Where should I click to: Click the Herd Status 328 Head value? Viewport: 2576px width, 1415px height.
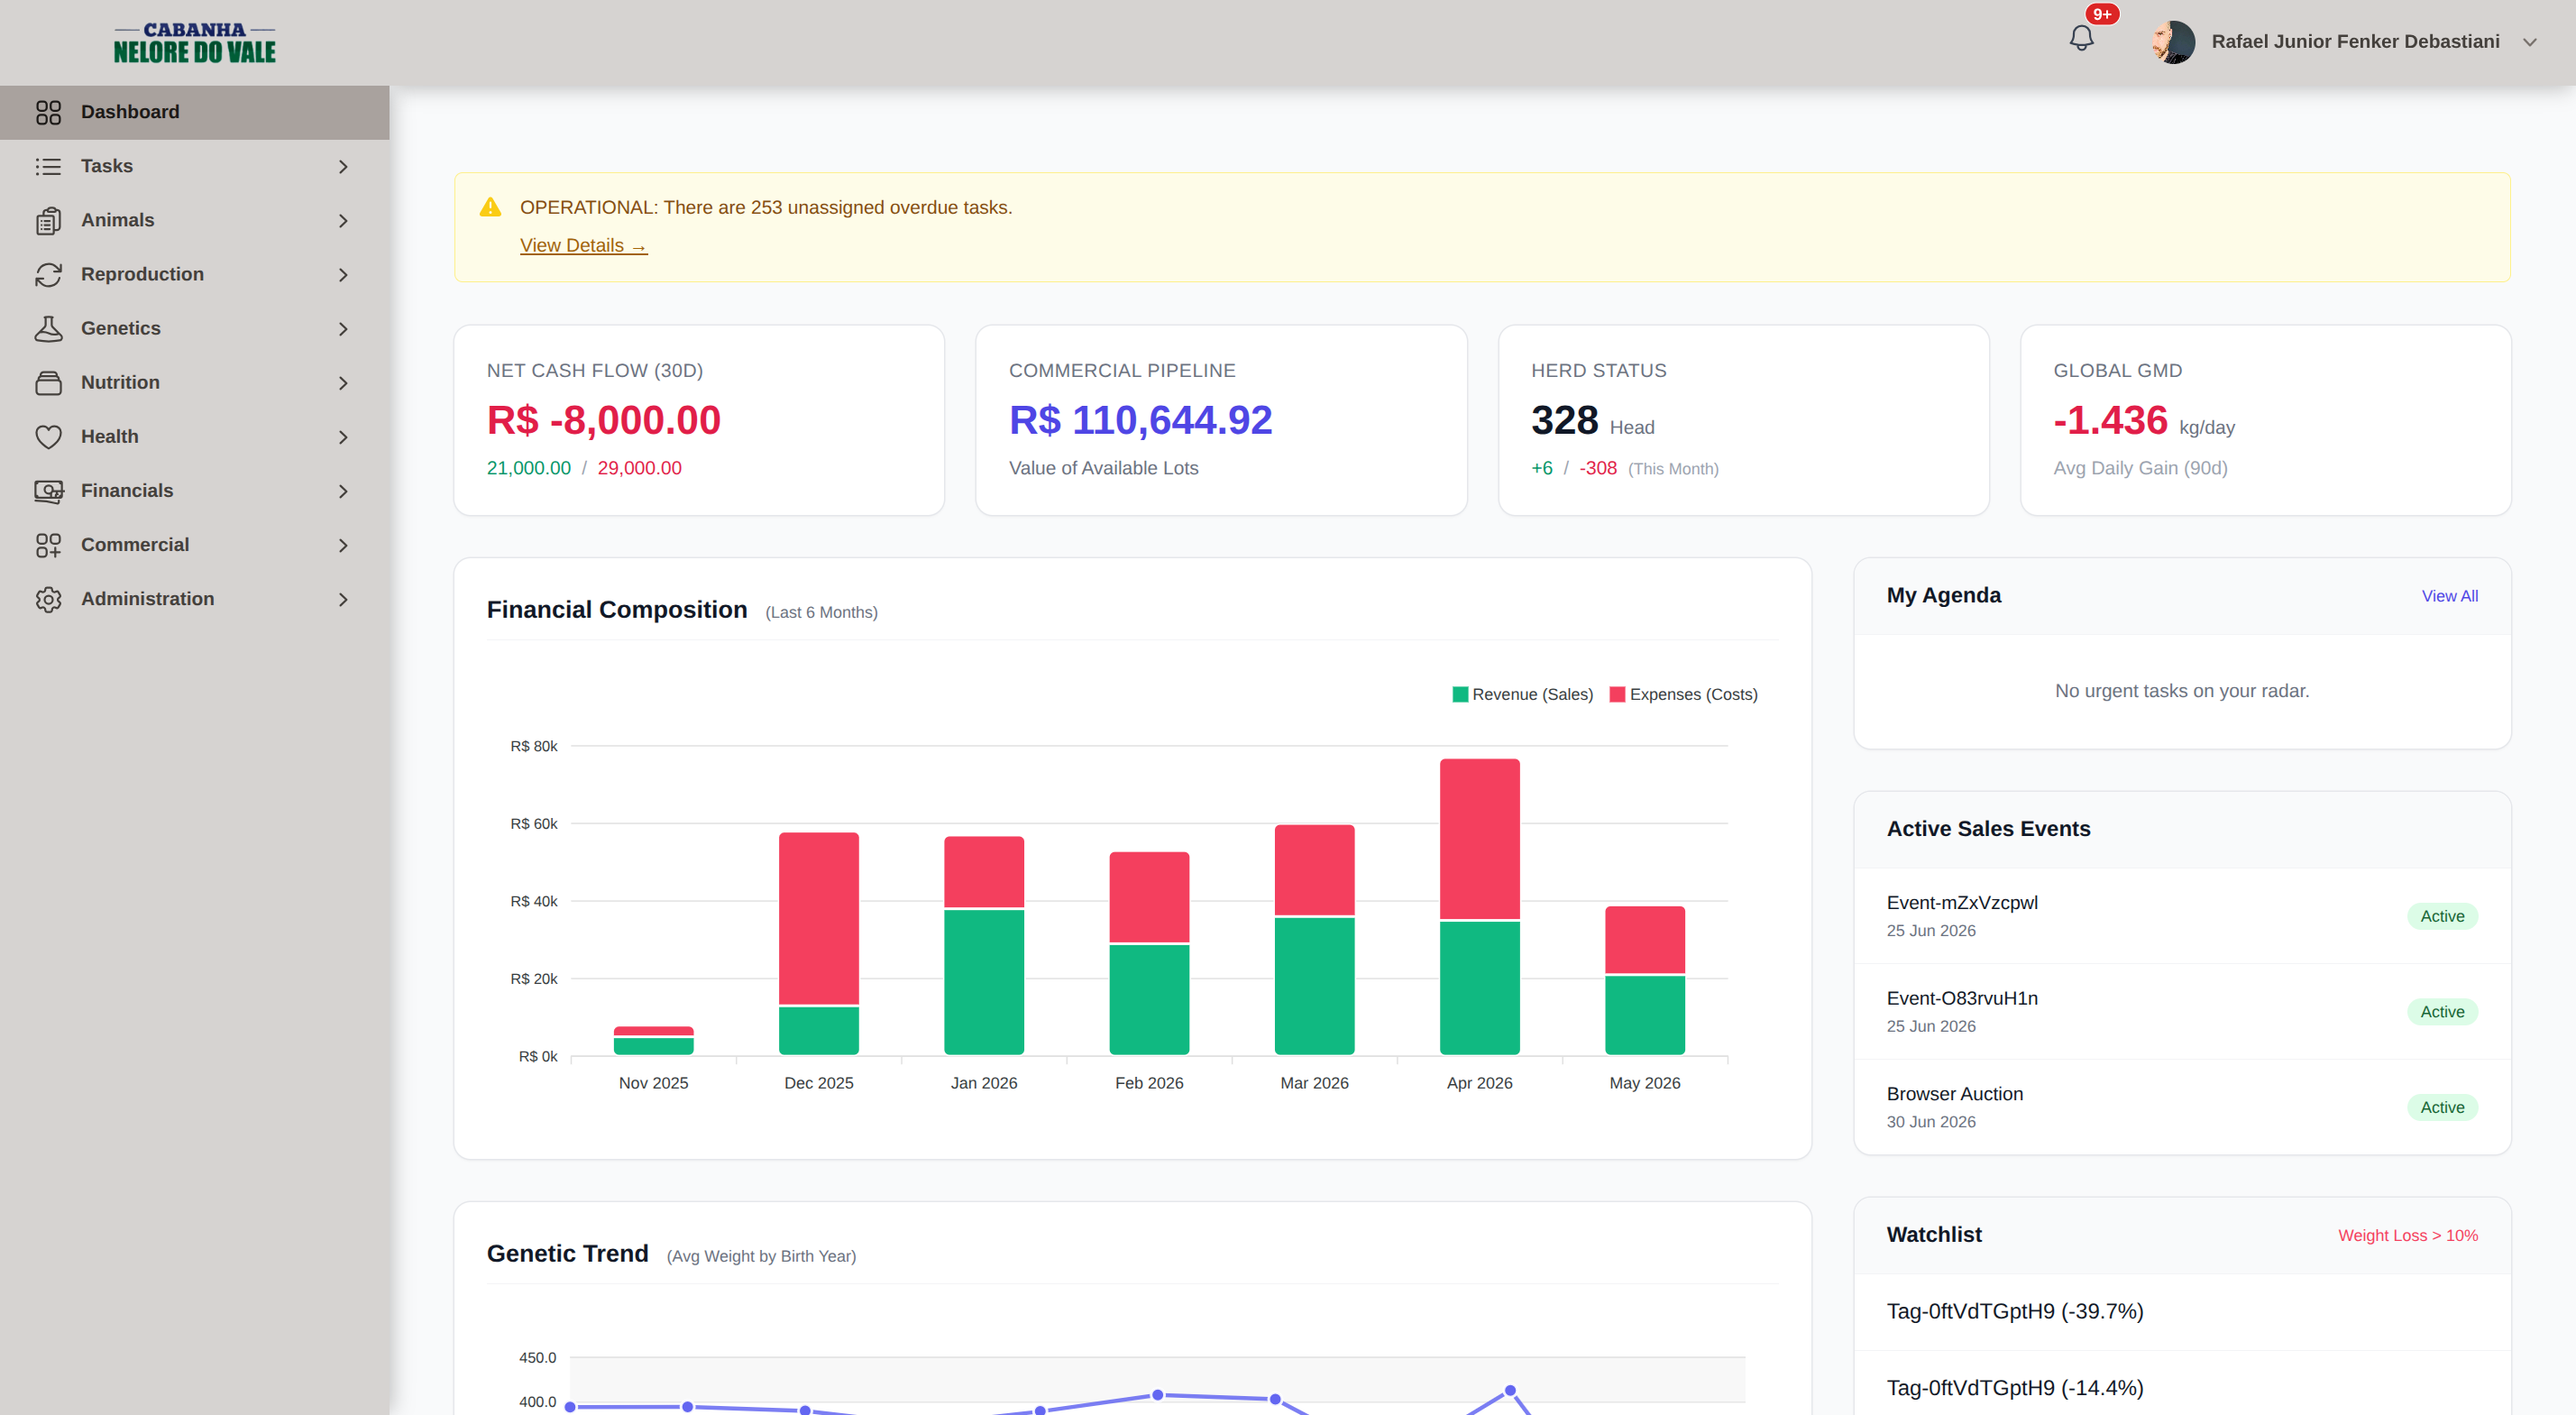click(1592, 421)
